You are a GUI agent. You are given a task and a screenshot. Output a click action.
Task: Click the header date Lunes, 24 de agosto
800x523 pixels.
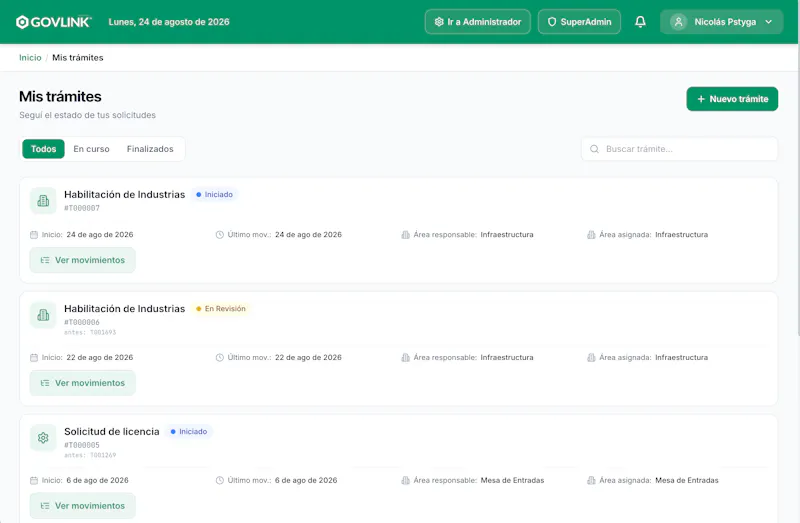pyautogui.click(x=169, y=22)
